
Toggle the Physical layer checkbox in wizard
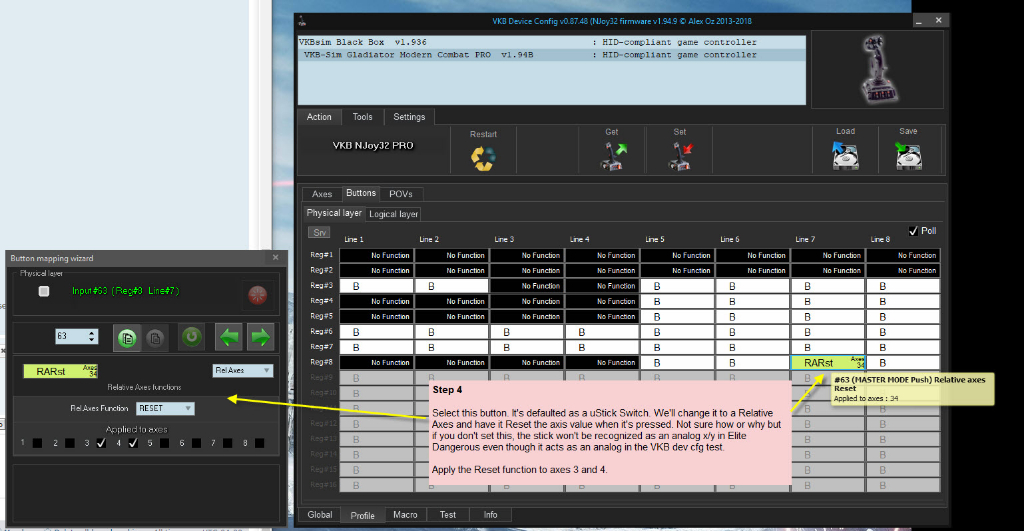(44, 291)
